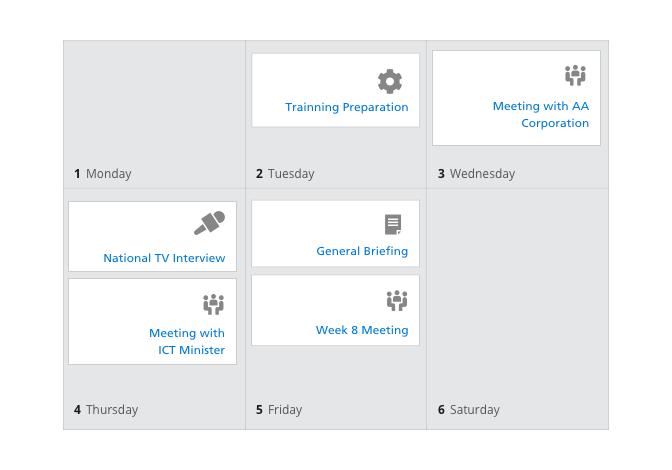Select the 1 Monday day label
The image size is (672, 470).
click(x=103, y=174)
